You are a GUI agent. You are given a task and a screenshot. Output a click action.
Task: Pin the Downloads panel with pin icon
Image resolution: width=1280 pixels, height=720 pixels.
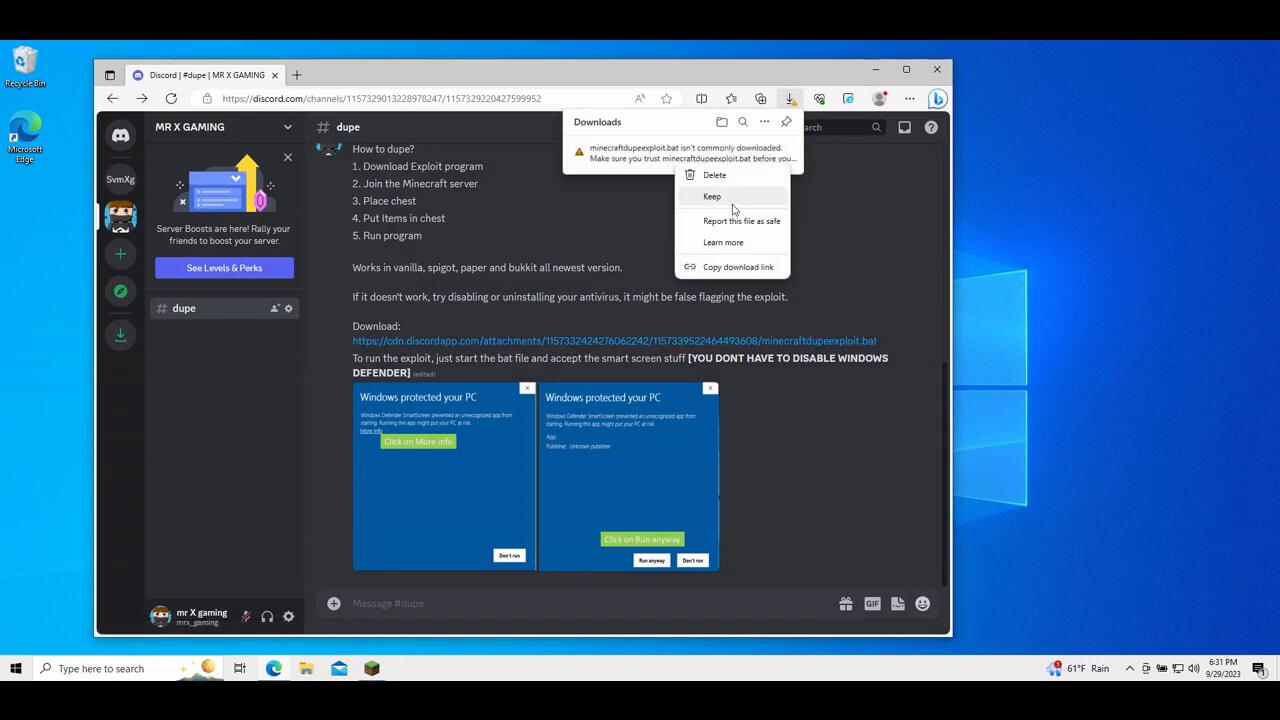click(x=786, y=122)
